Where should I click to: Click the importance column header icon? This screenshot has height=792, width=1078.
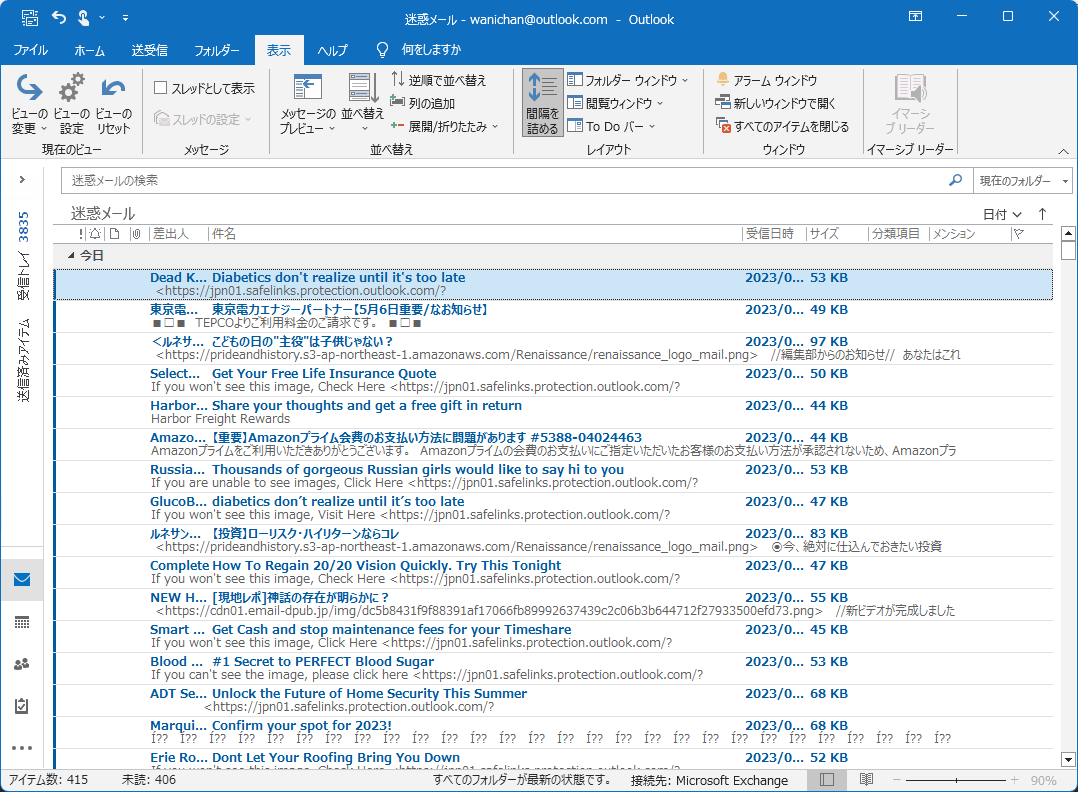[80, 234]
